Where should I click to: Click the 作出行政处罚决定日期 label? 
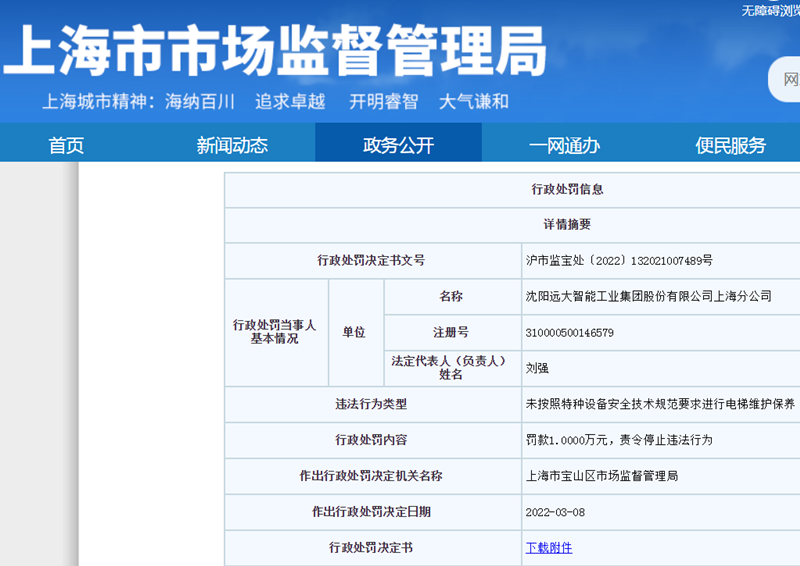coord(371,512)
